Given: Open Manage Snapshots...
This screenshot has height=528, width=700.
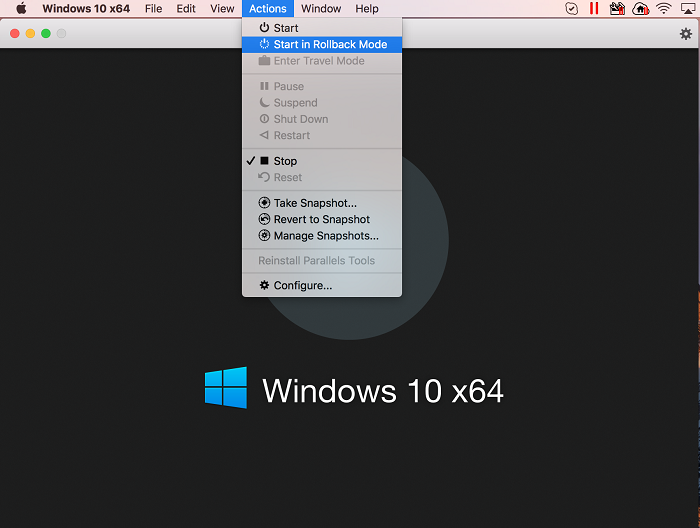Looking at the screenshot, I should click(325, 236).
